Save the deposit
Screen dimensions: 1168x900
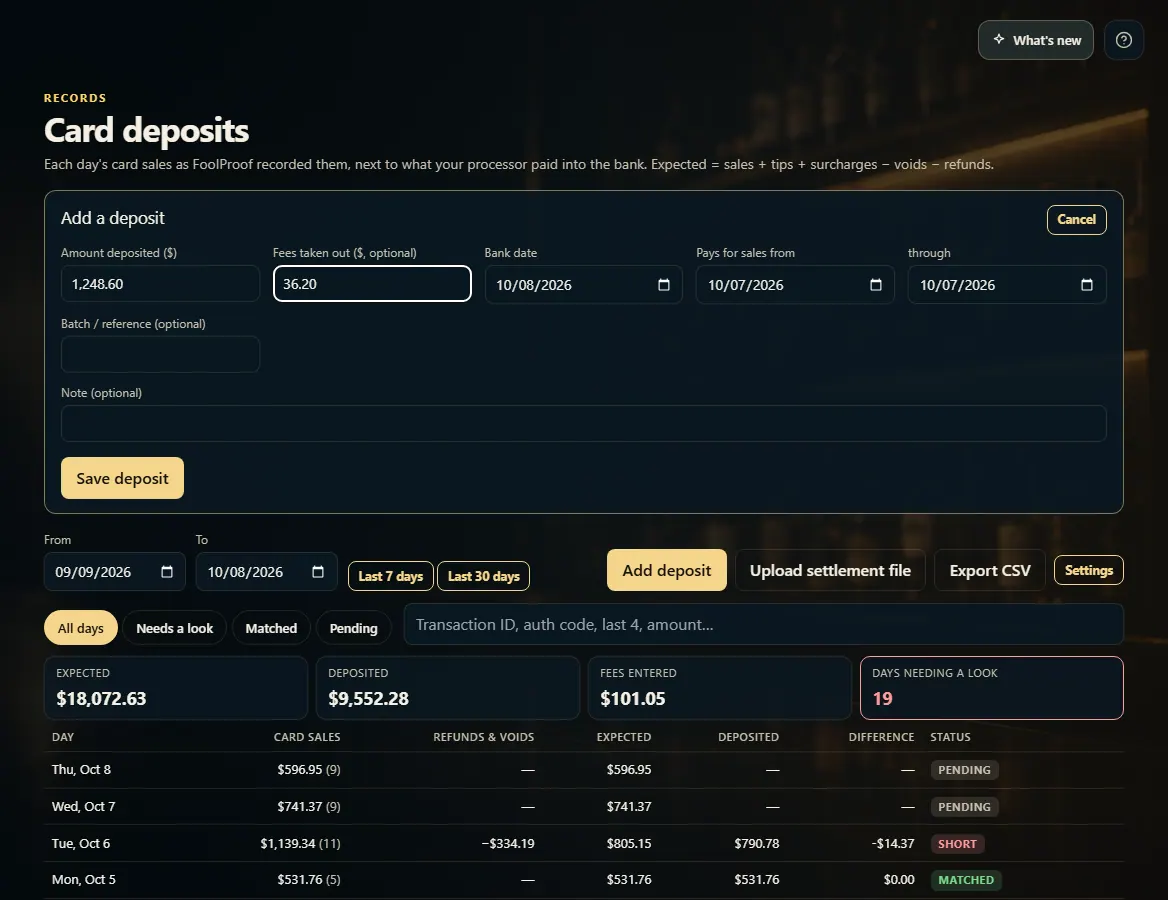tap(122, 478)
